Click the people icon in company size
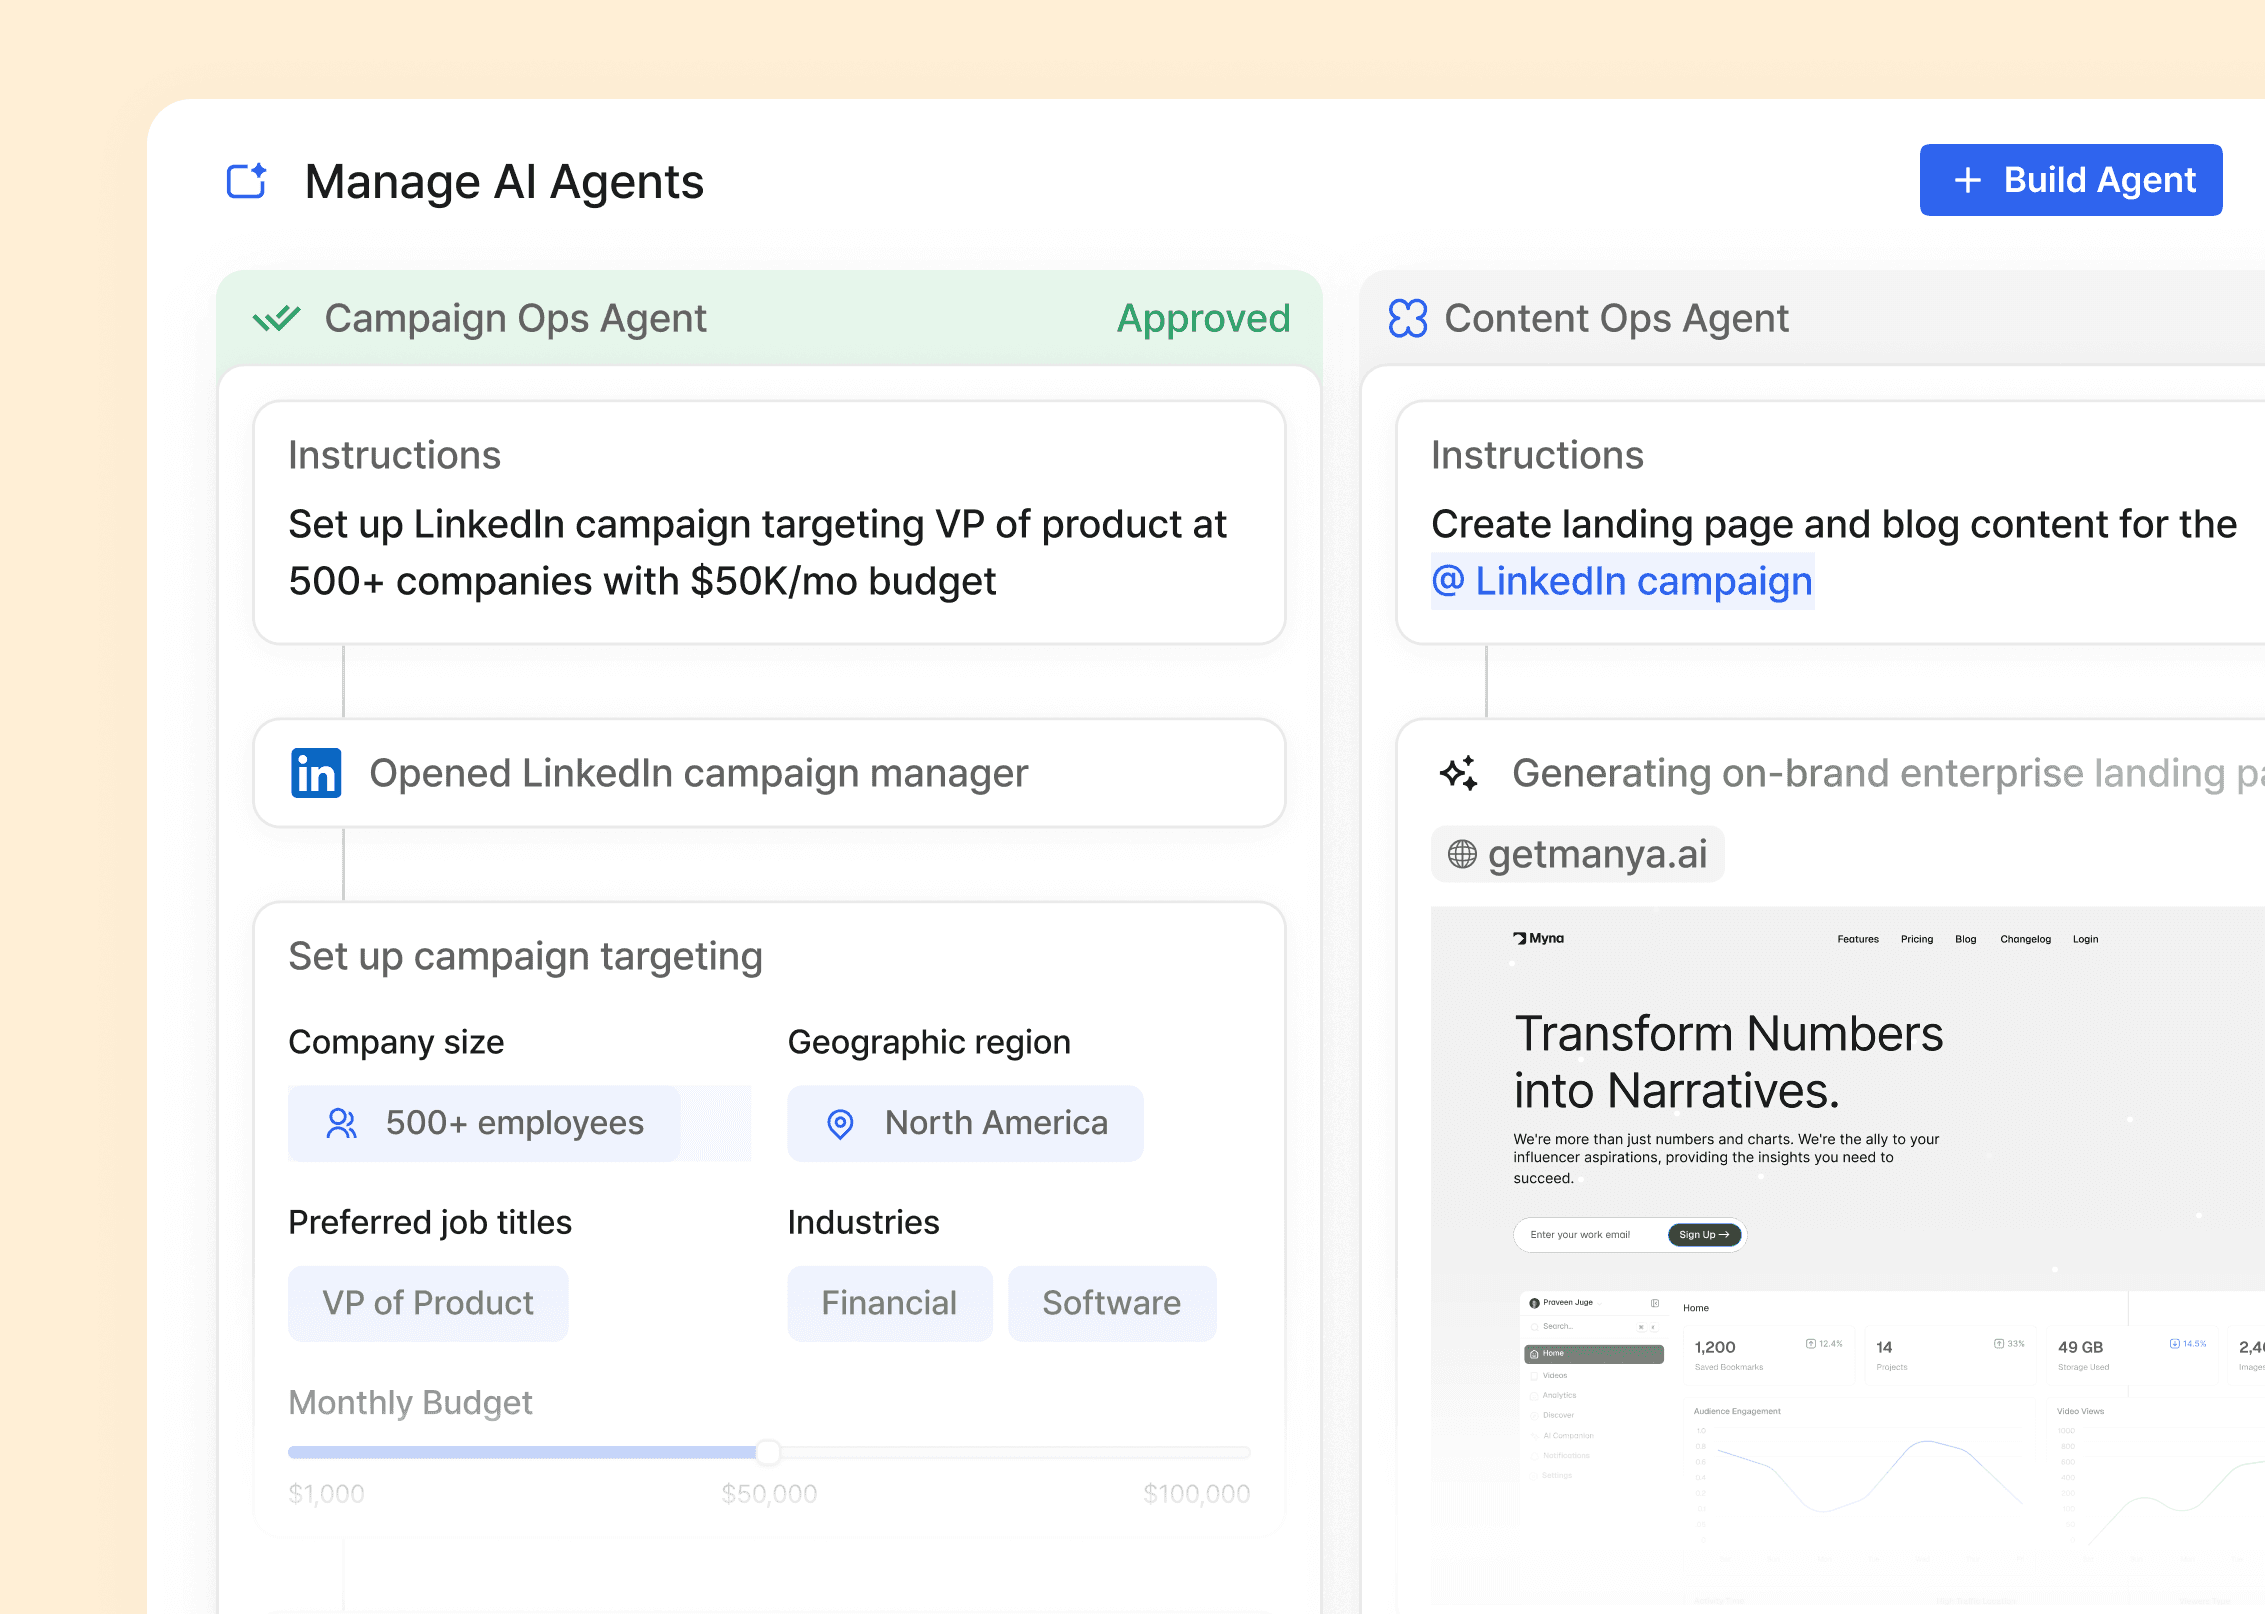 [x=341, y=1123]
